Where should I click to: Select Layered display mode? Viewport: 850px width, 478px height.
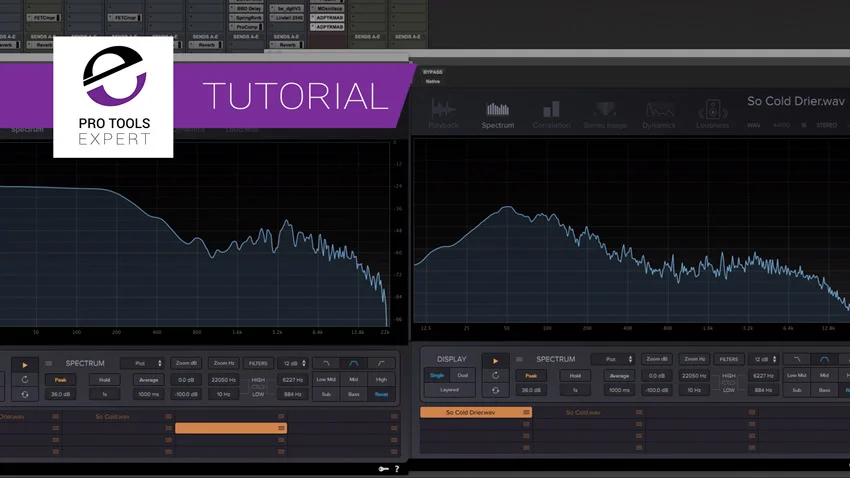point(449,390)
